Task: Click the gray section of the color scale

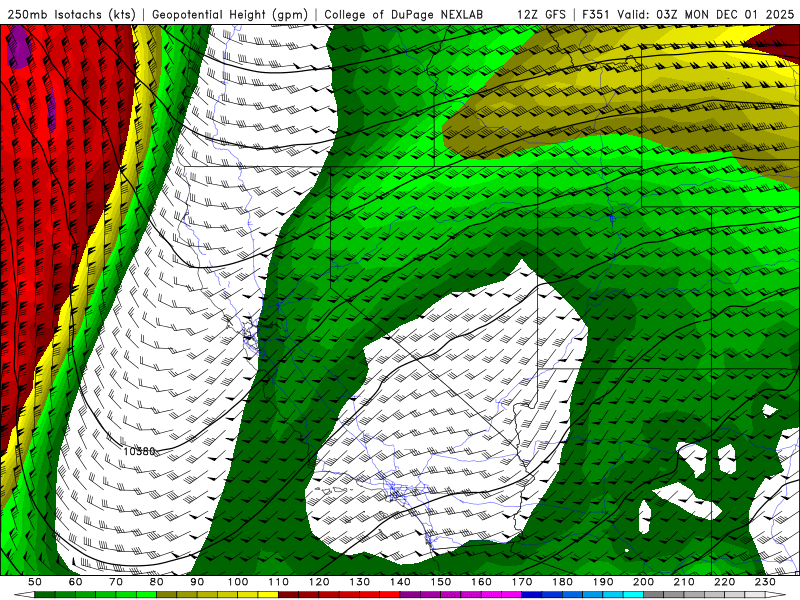Action: [704, 595]
